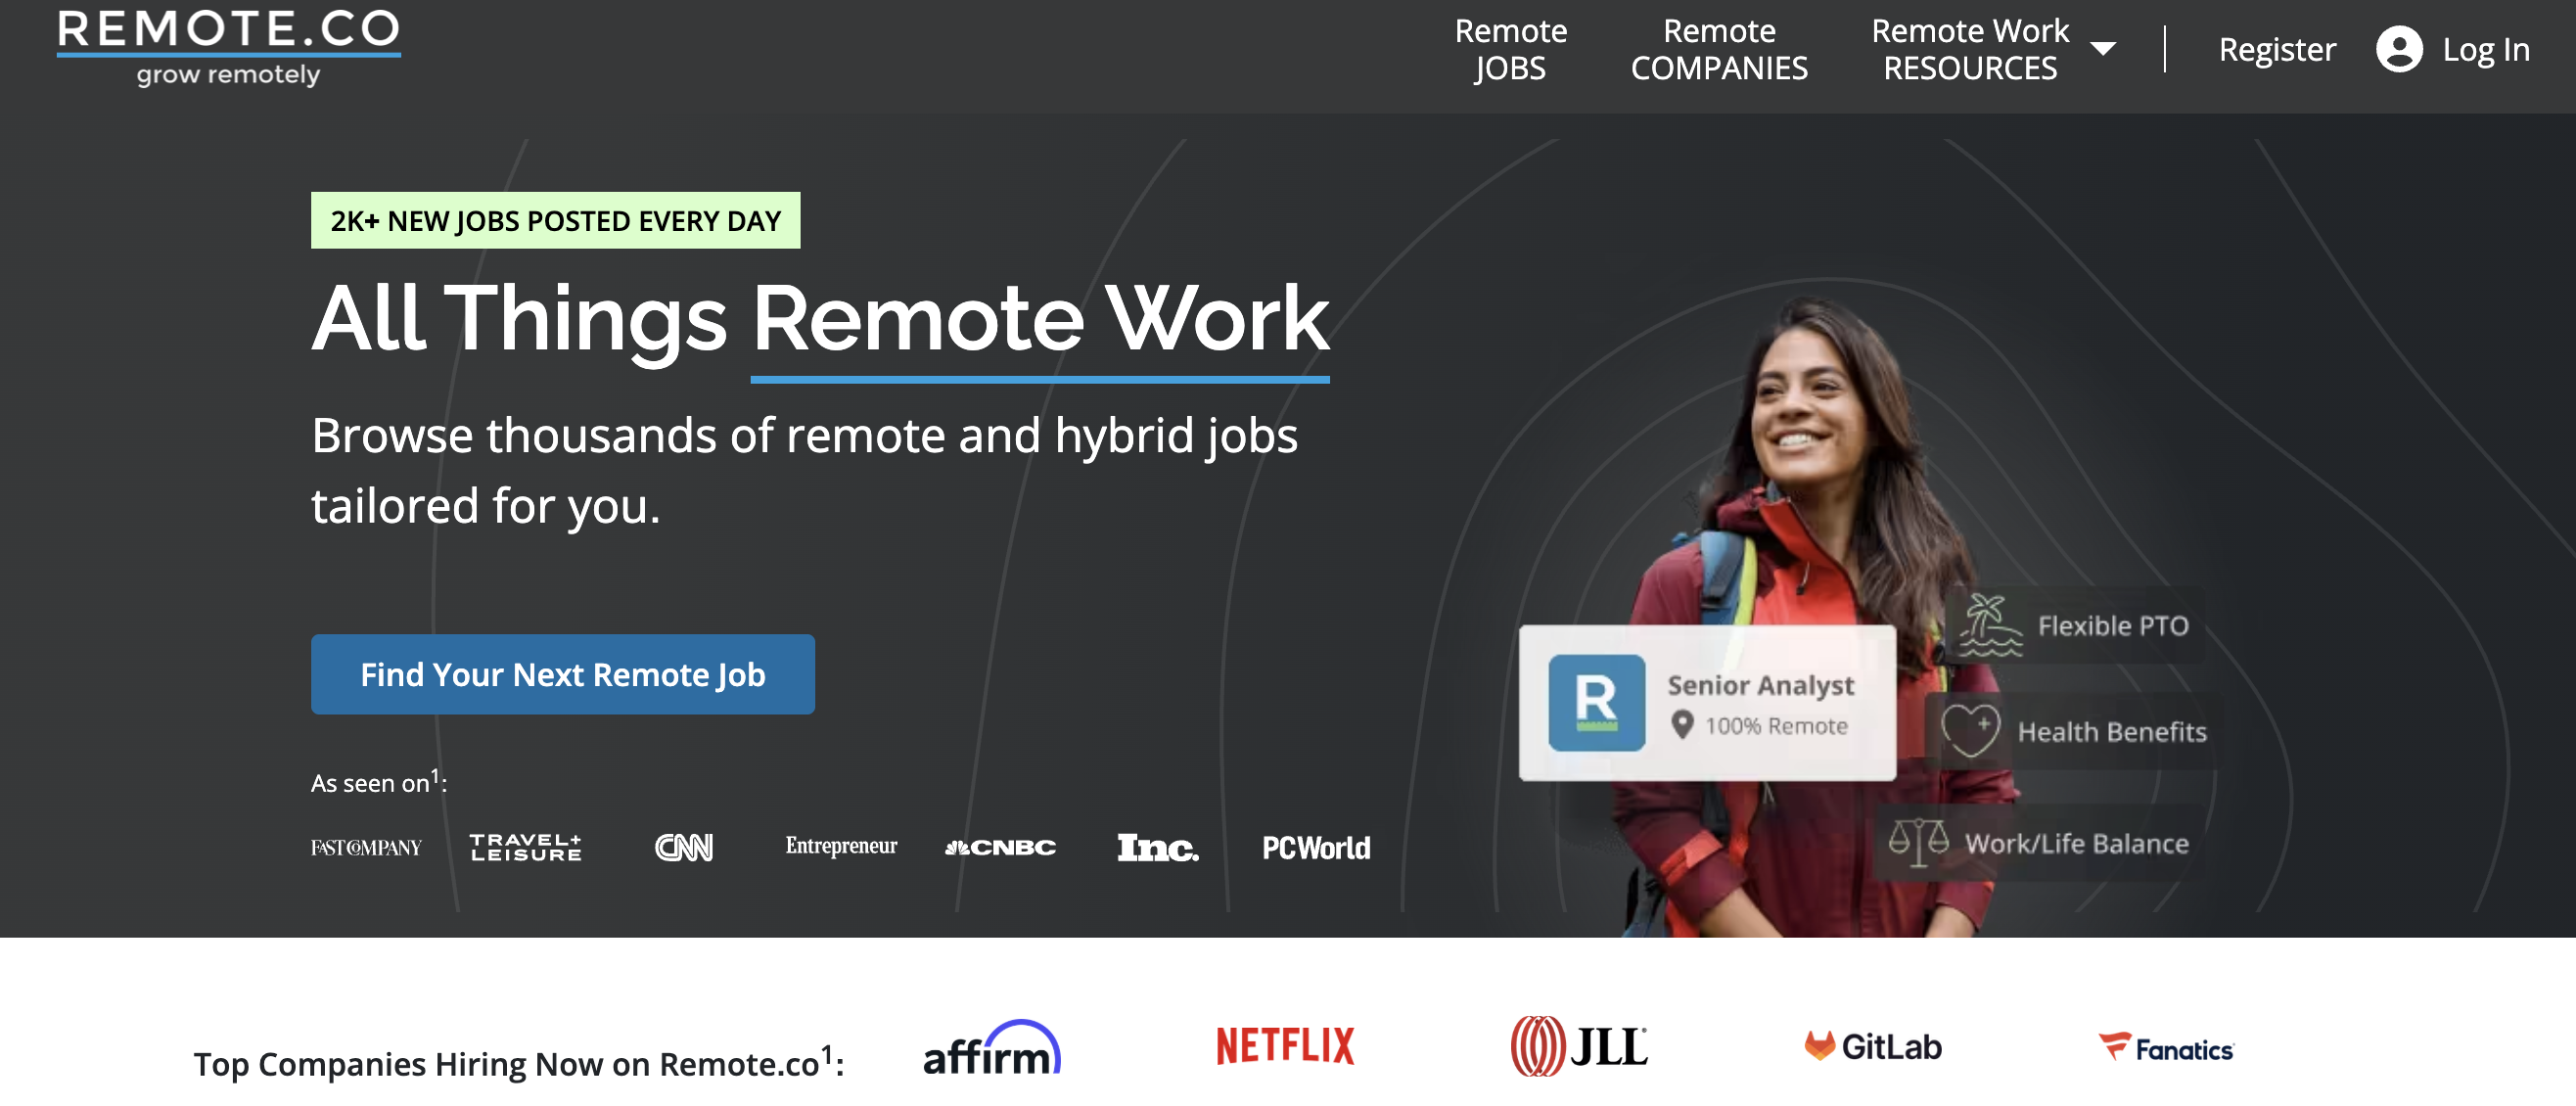The image size is (2576, 1106).
Task: Expand the Remote Work Resources dropdown arrow
Action: (x=2102, y=49)
